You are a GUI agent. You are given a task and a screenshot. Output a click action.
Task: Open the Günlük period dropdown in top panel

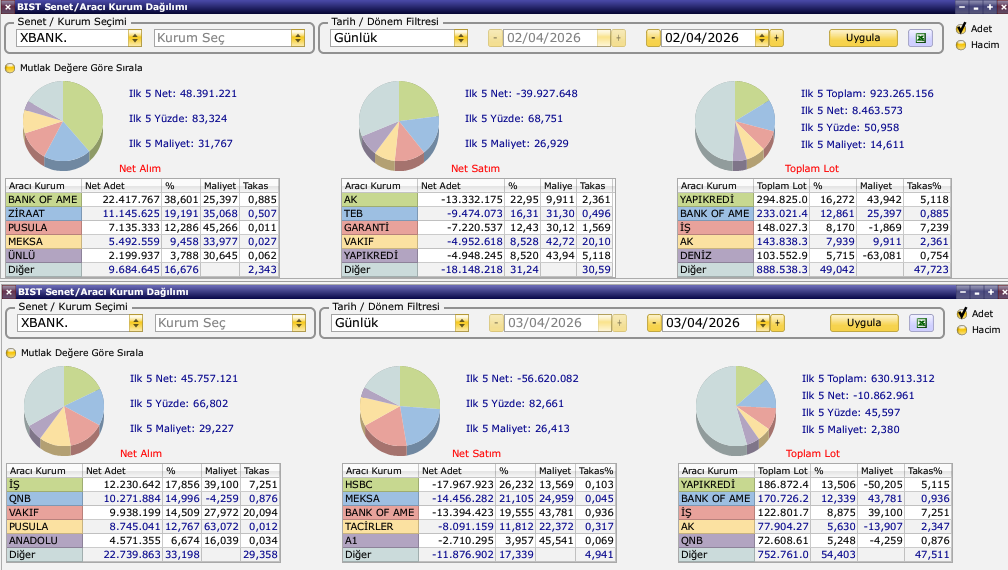pyautogui.click(x=460, y=38)
